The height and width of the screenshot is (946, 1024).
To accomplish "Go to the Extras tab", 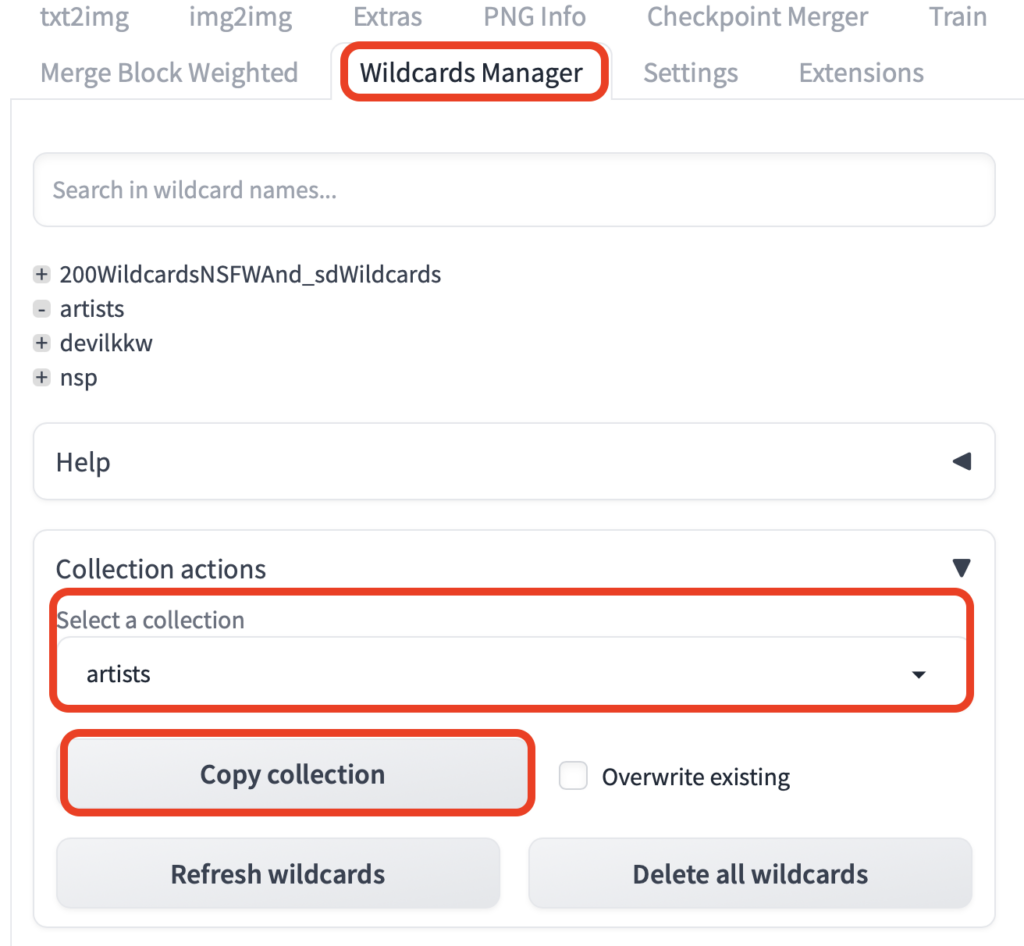I will [x=387, y=17].
